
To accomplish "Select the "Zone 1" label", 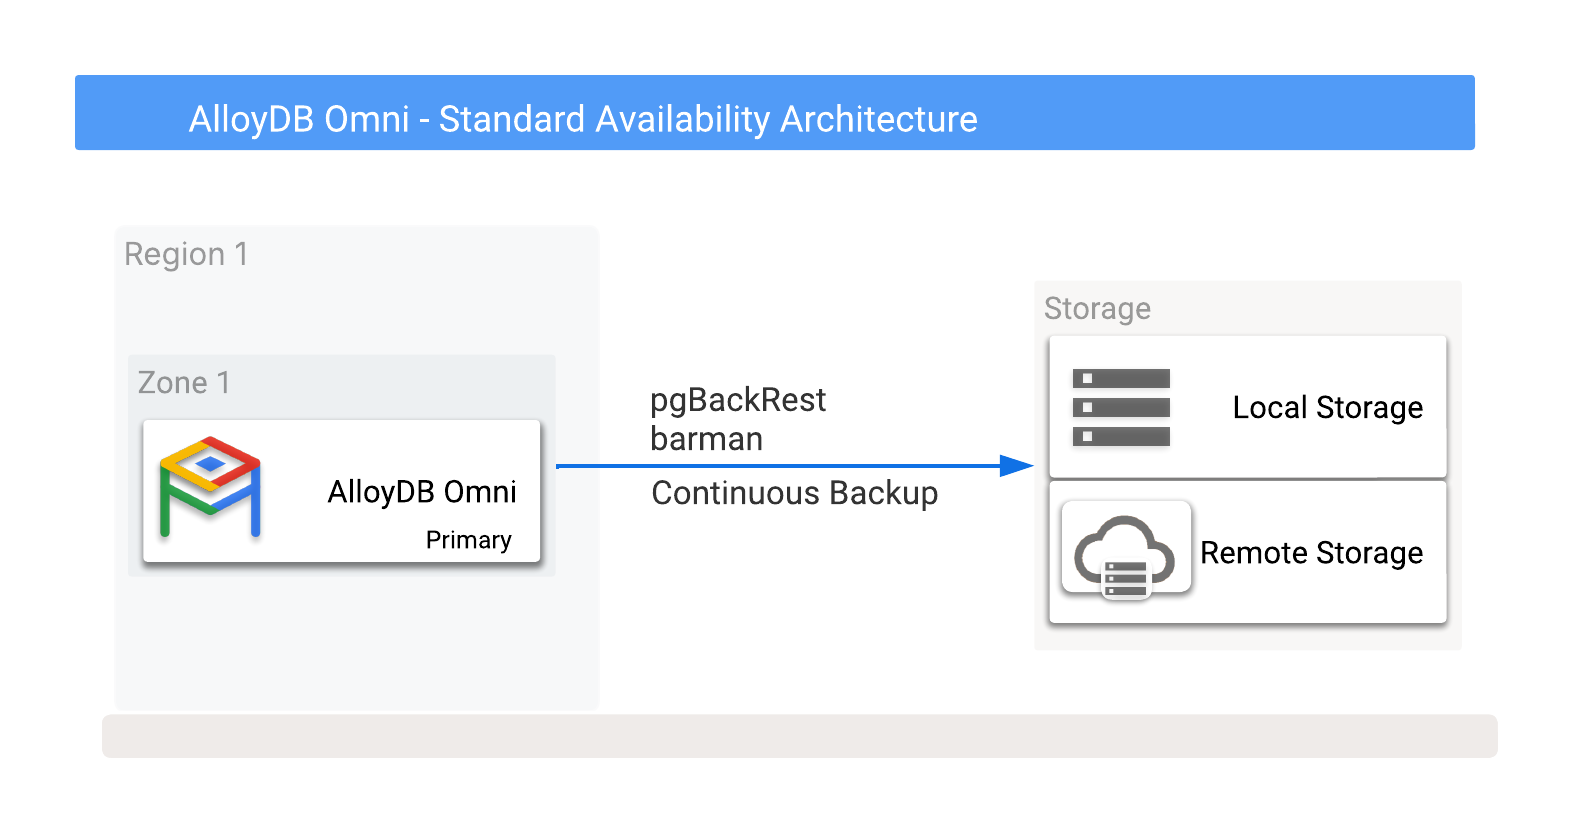I will coord(184,383).
